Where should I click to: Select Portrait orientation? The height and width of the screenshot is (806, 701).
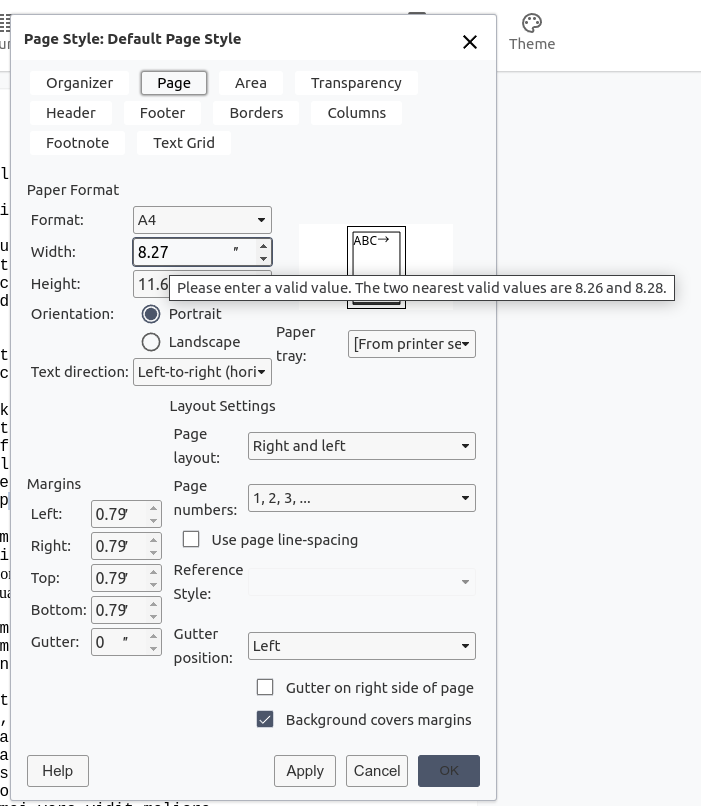point(150,313)
